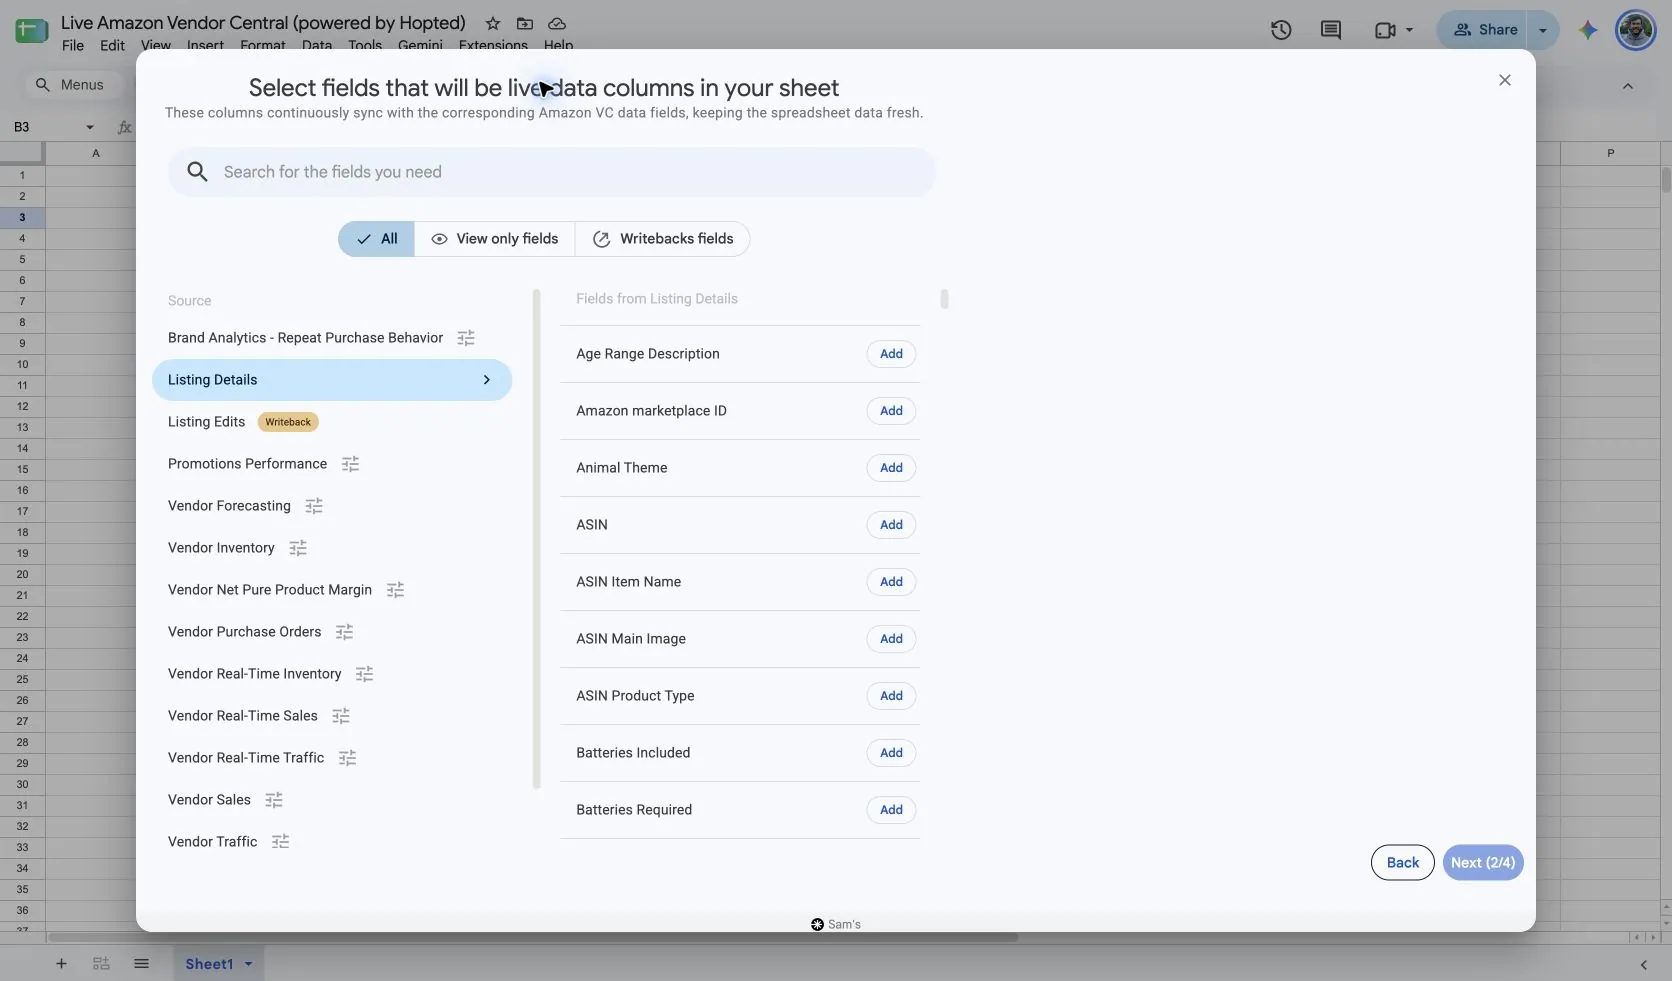The height and width of the screenshot is (981, 1672).
Task: Open the video call options dropdown
Action: pos(1409,30)
